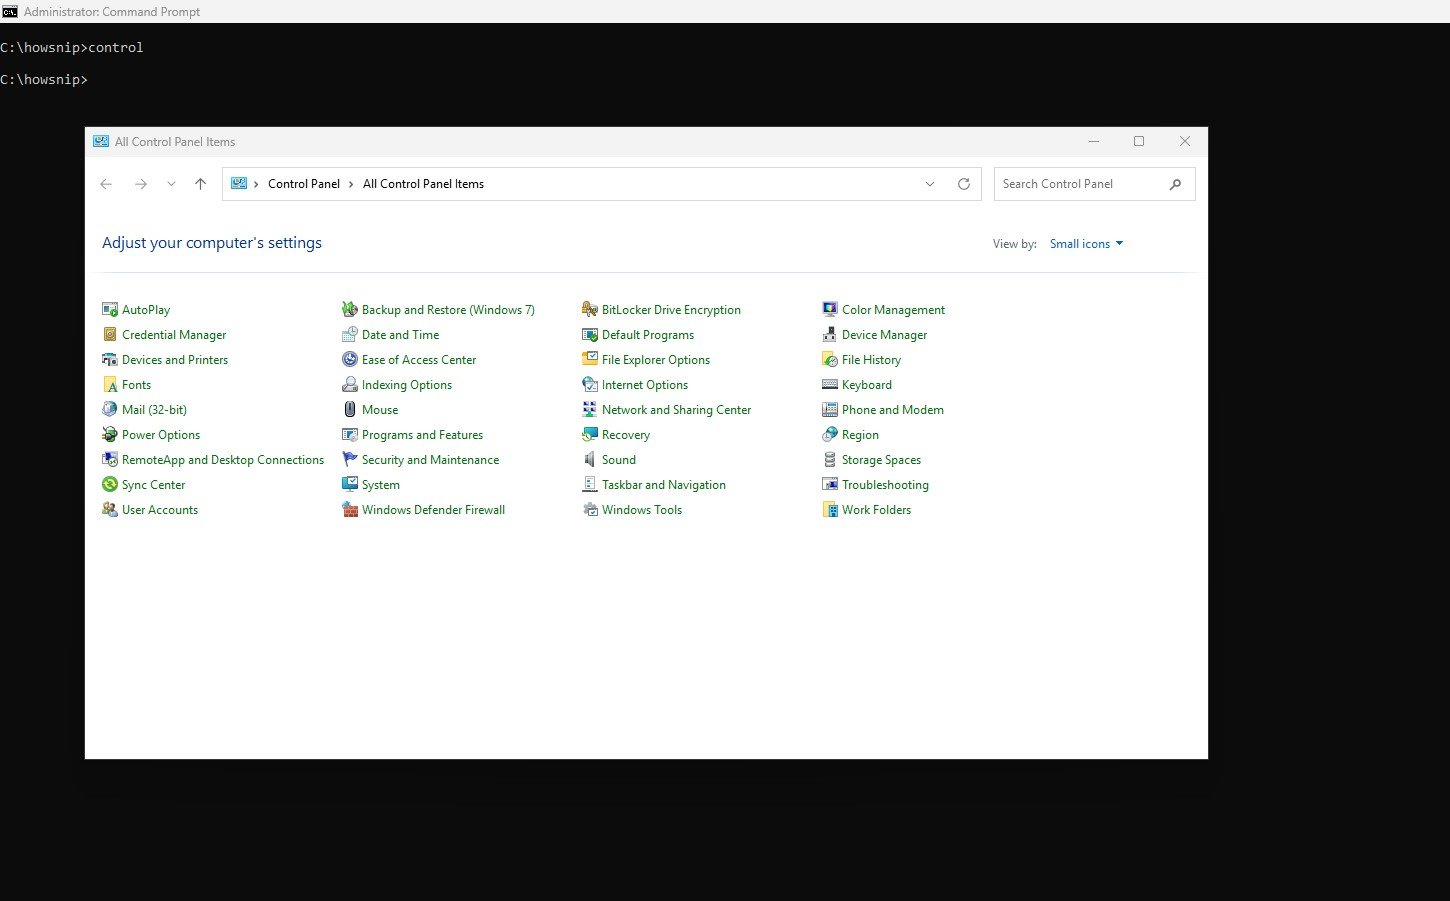
Task: Click the Ease of Access Center icon
Action: coord(350,360)
